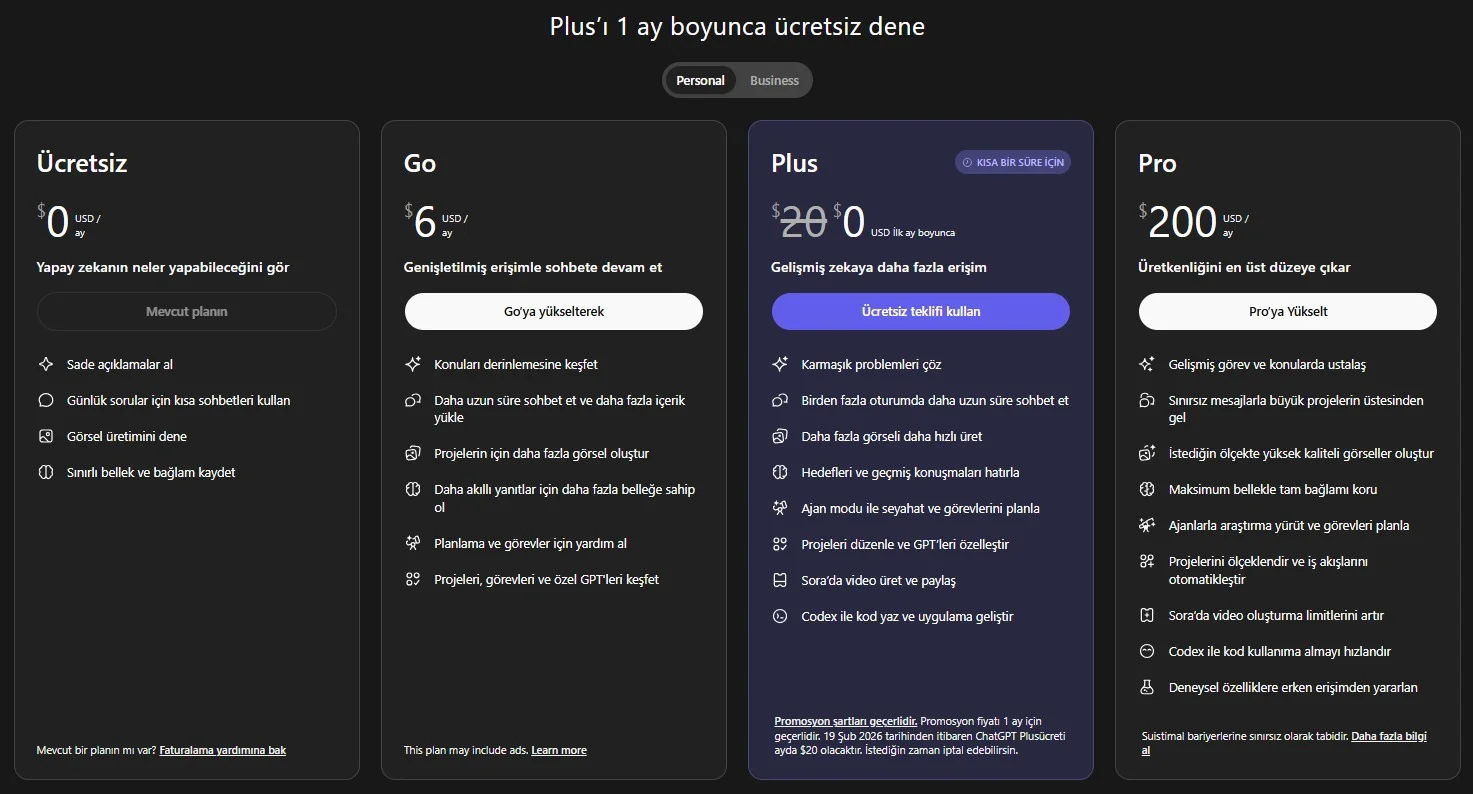The height and width of the screenshot is (794, 1473).
Task: Upgrade with the Pro'ya Yükselt button
Action: pyautogui.click(x=1287, y=311)
